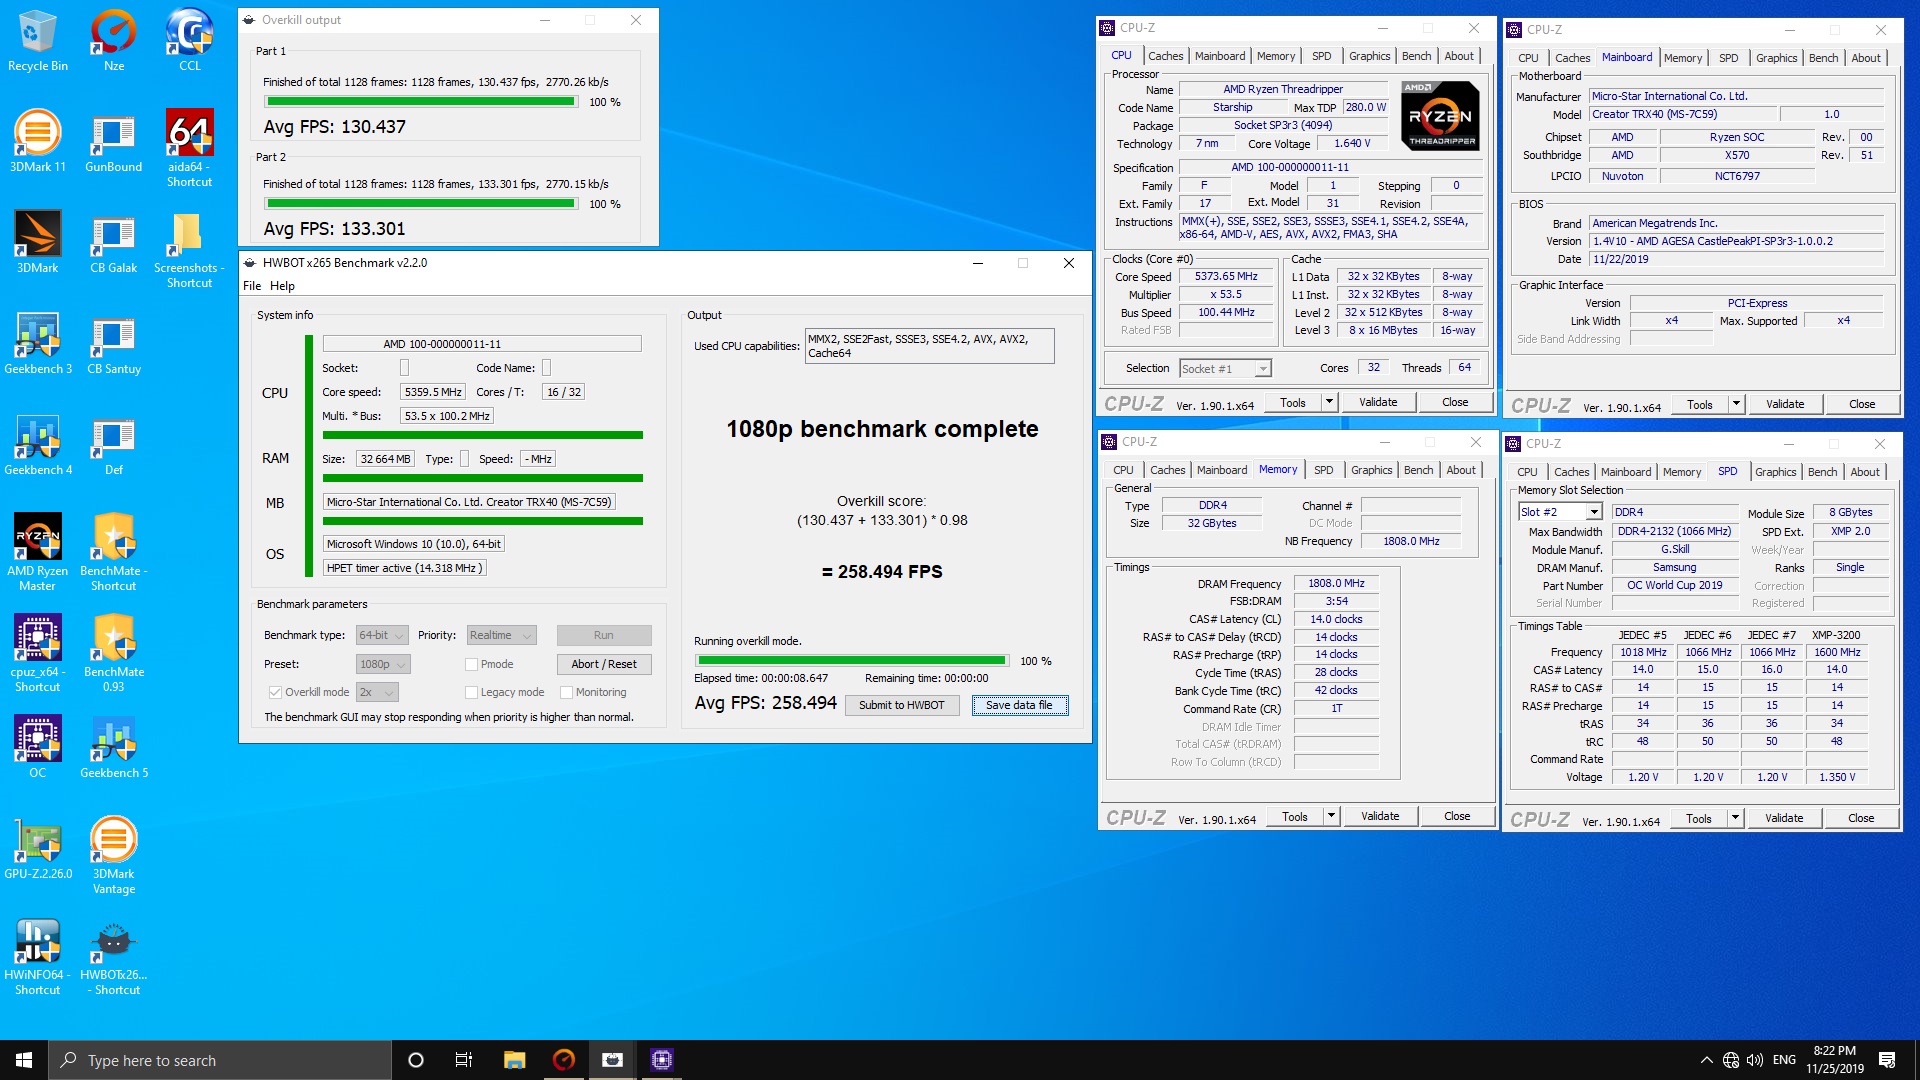This screenshot has height=1080, width=1920.
Task: Expand the Benchmark type 64-bit dropdown
Action: [x=382, y=635]
